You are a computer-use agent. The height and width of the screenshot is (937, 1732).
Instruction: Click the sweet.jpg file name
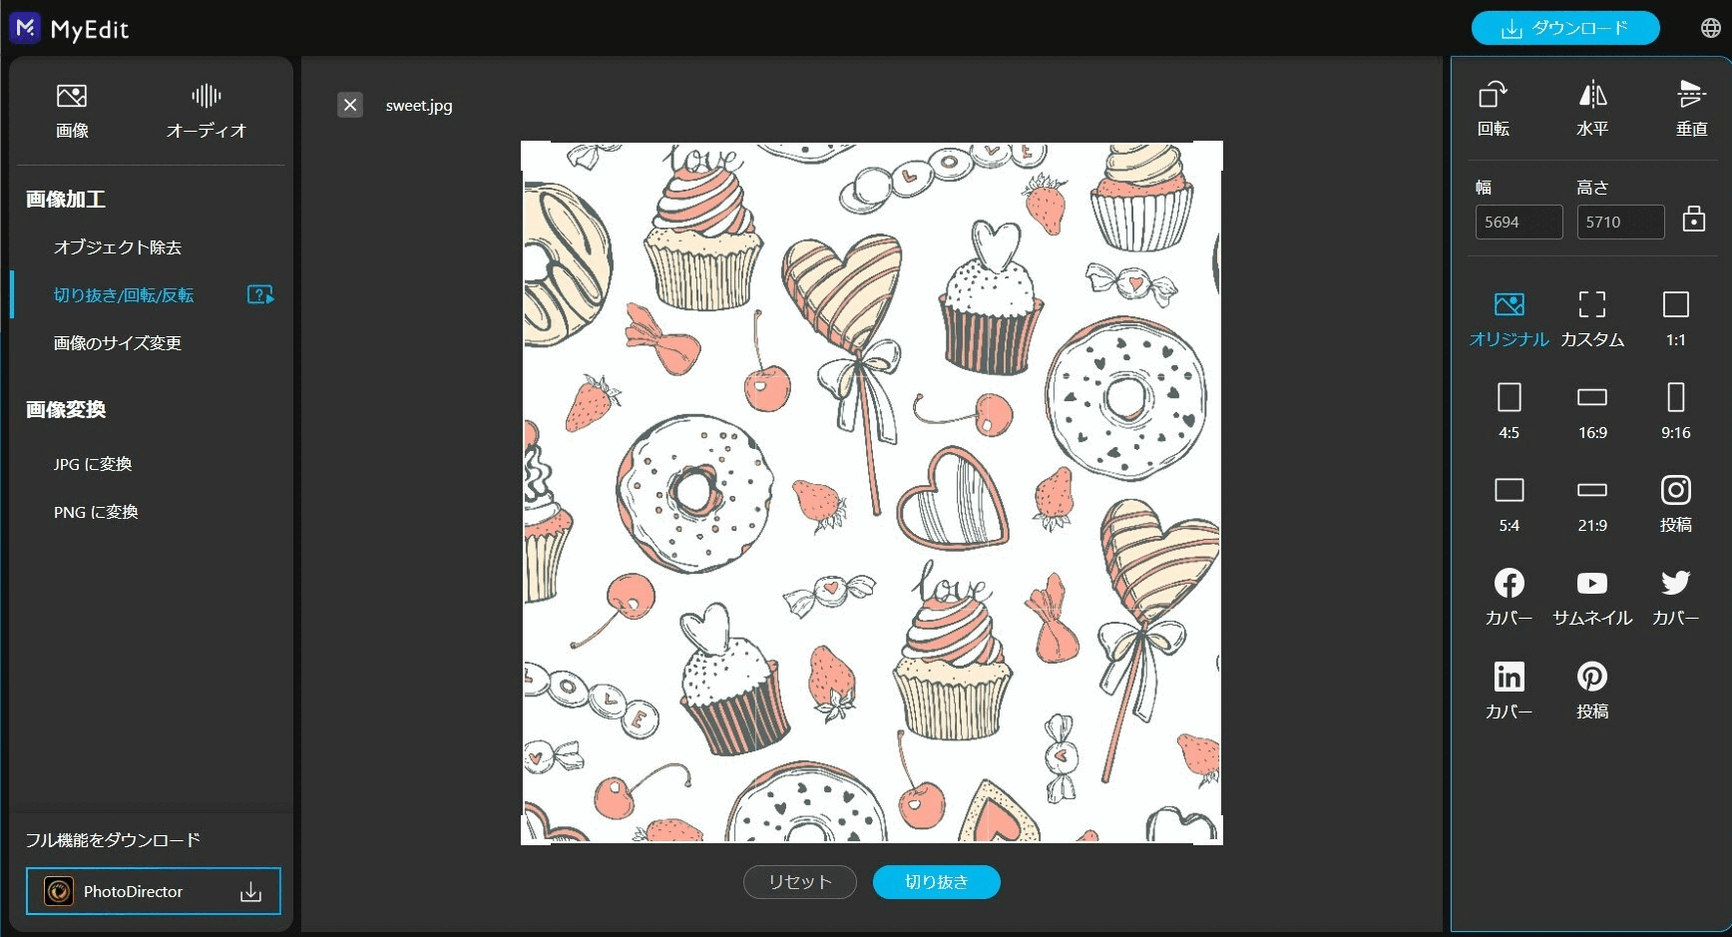point(419,105)
